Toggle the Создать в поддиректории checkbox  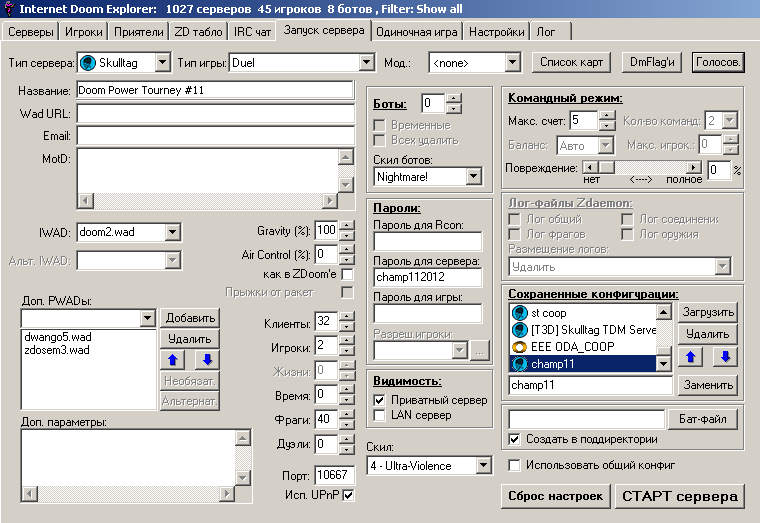pyautogui.click(x=514, y=438)
